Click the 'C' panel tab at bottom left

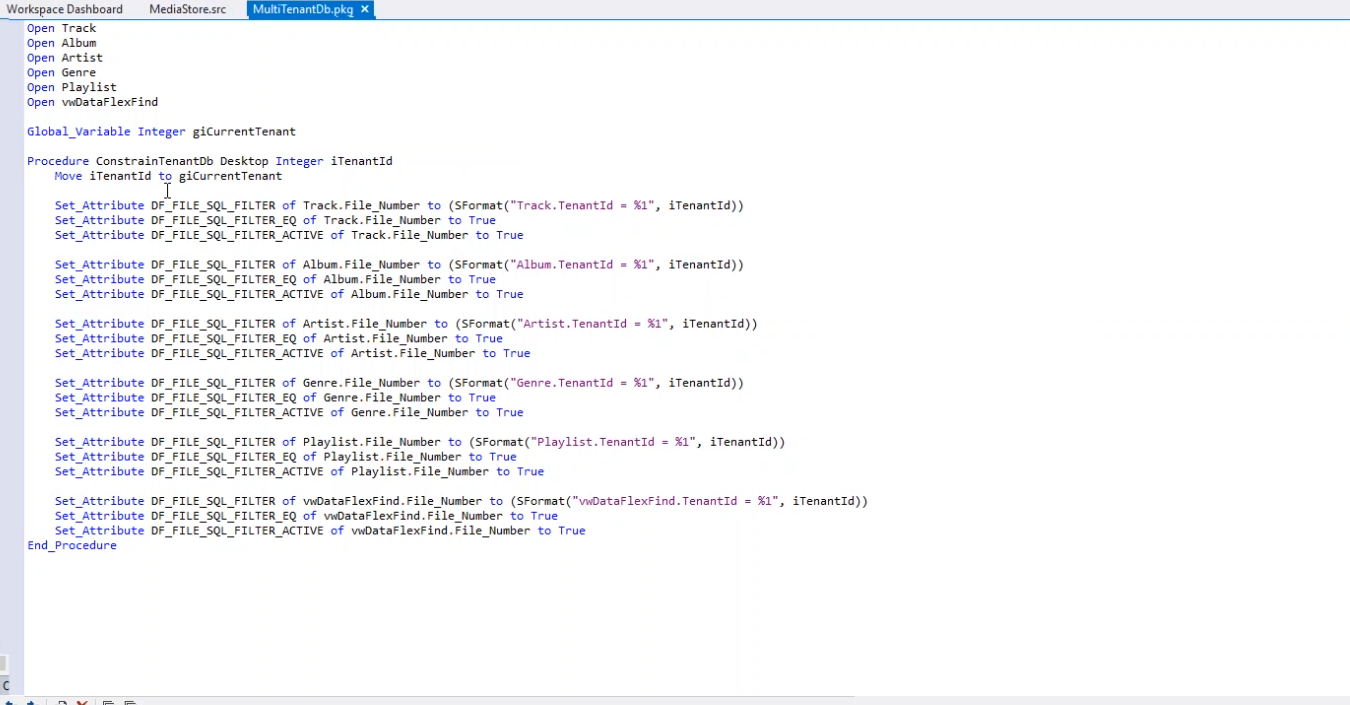pos(5,686)
